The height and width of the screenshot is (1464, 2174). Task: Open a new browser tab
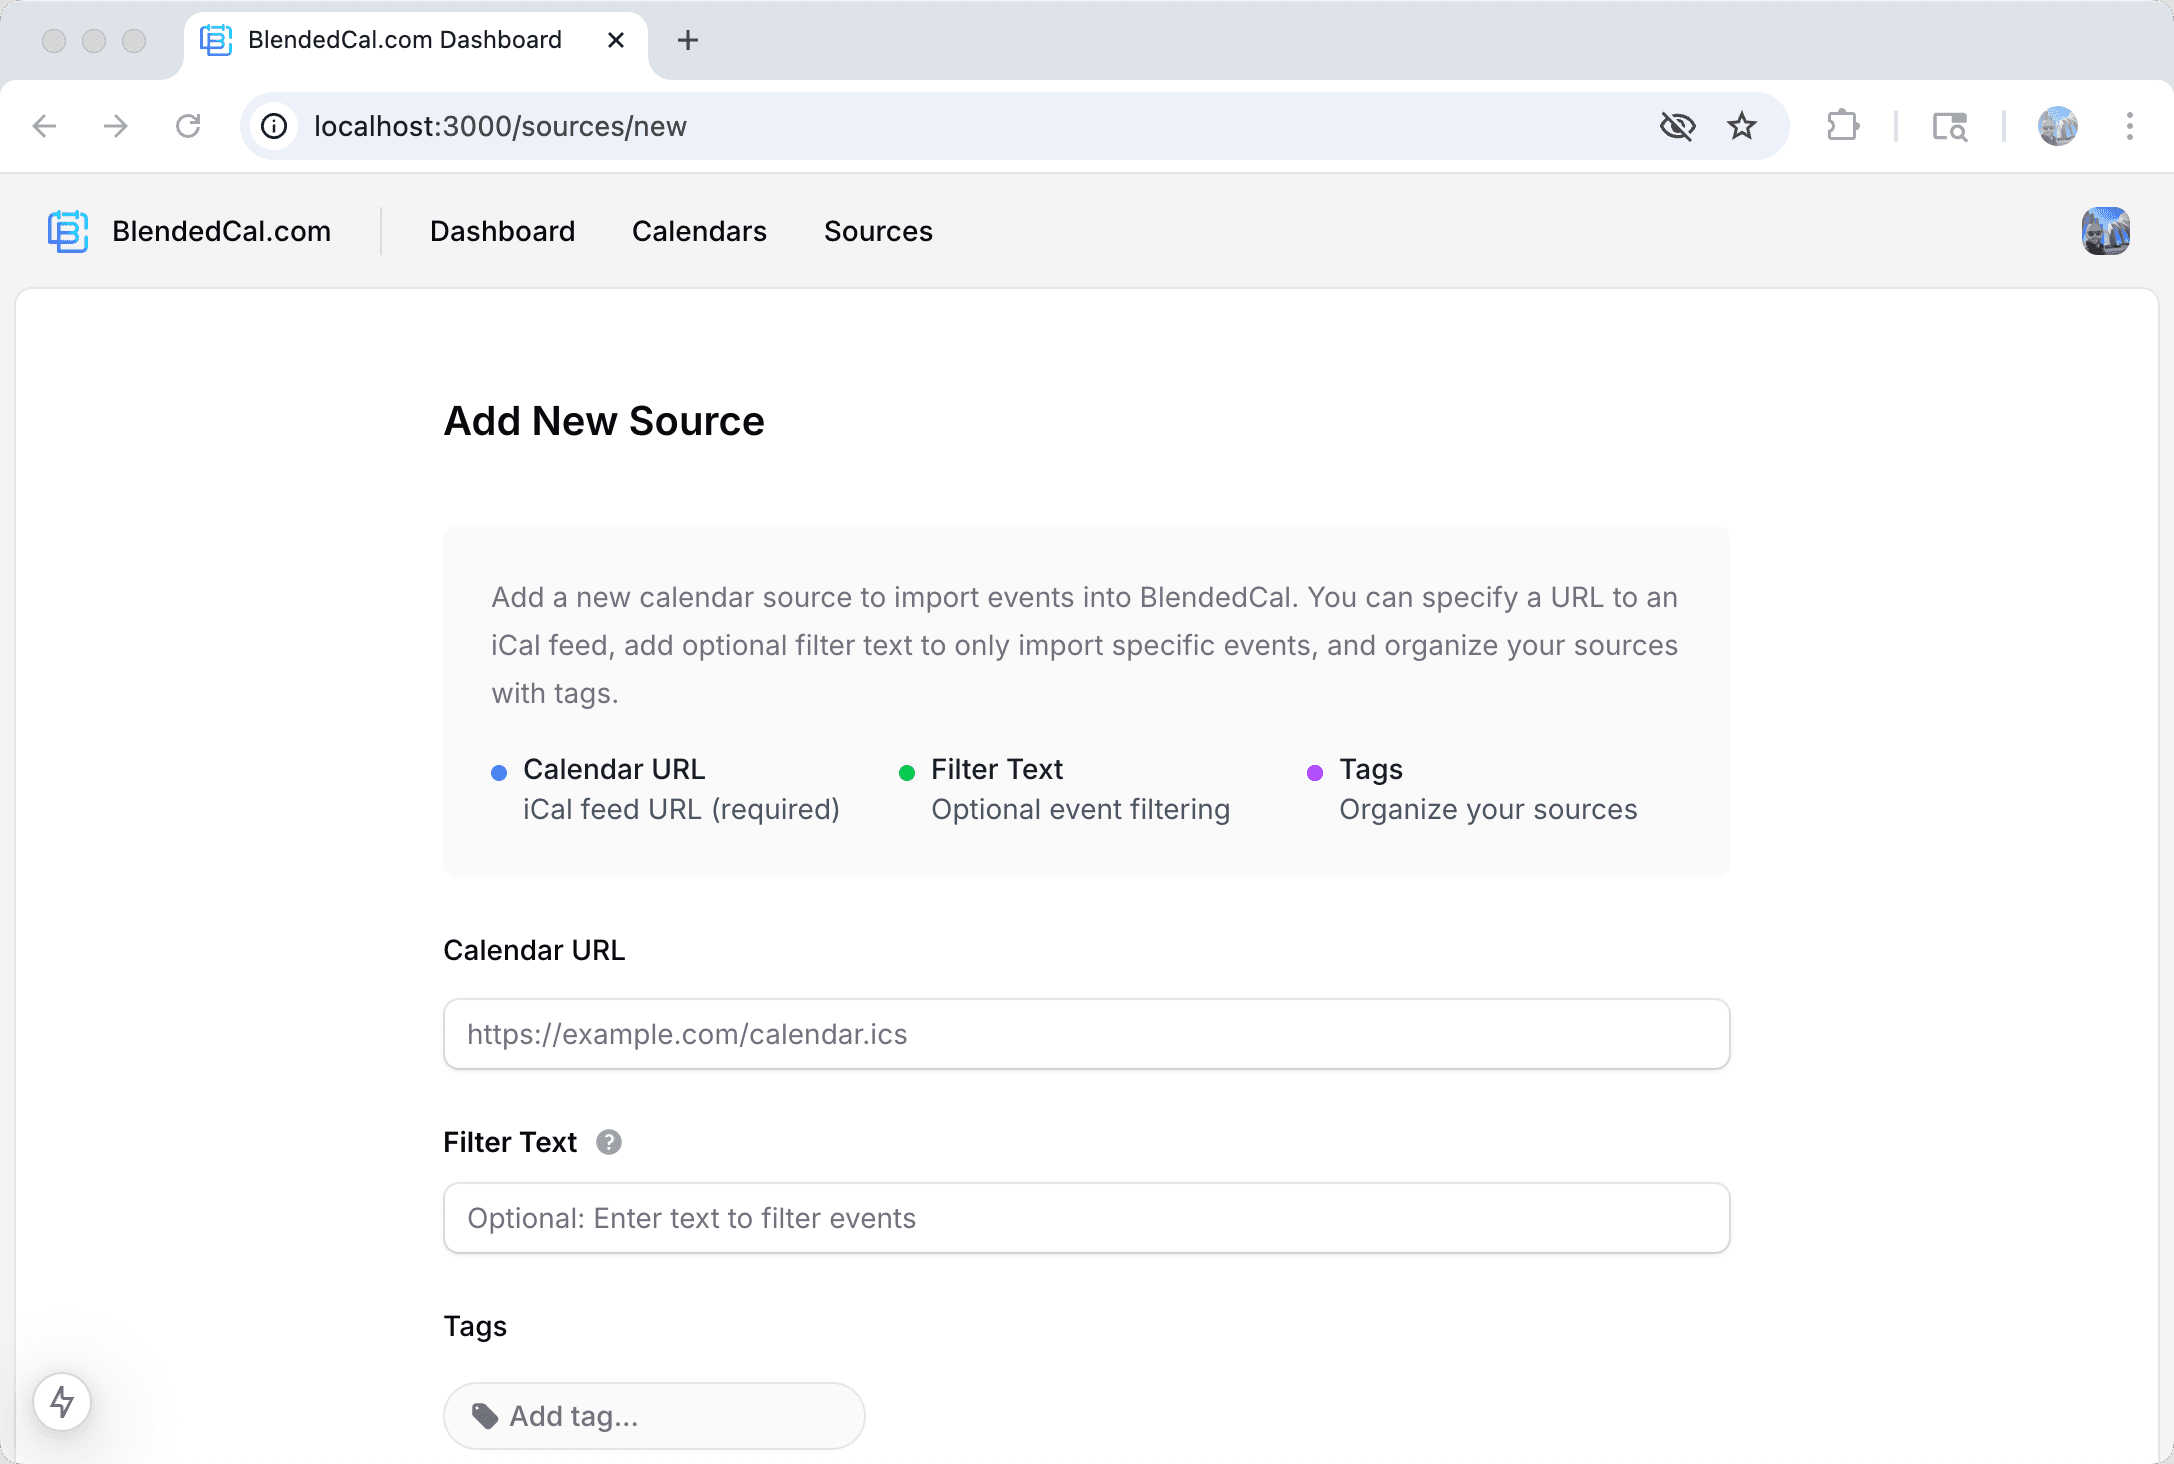click(687, 40)
